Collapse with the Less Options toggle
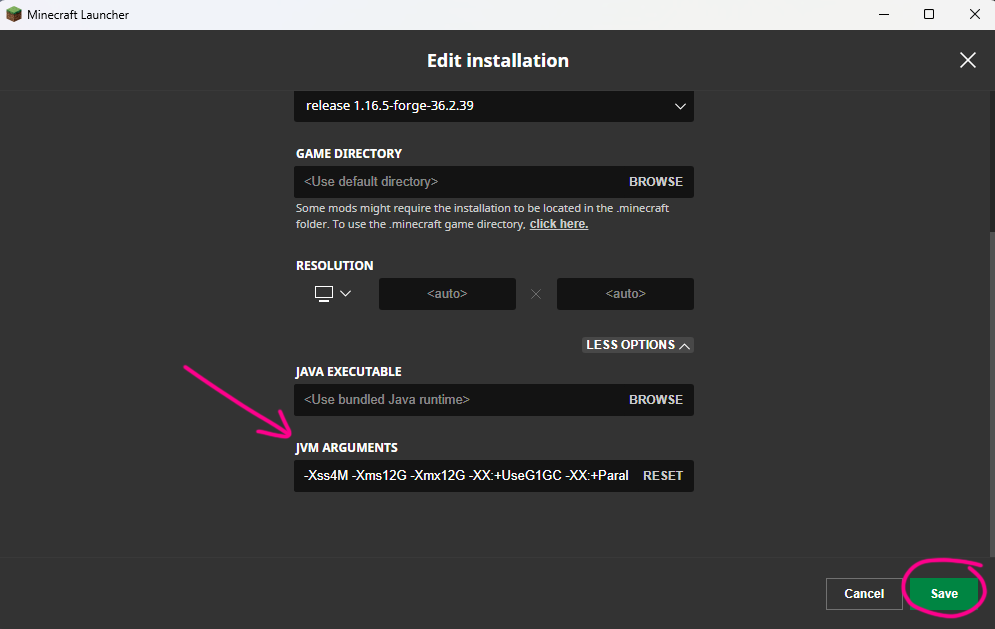Viewport: 995px width, 629px height. pyautogui.click(x=638, y=345)
